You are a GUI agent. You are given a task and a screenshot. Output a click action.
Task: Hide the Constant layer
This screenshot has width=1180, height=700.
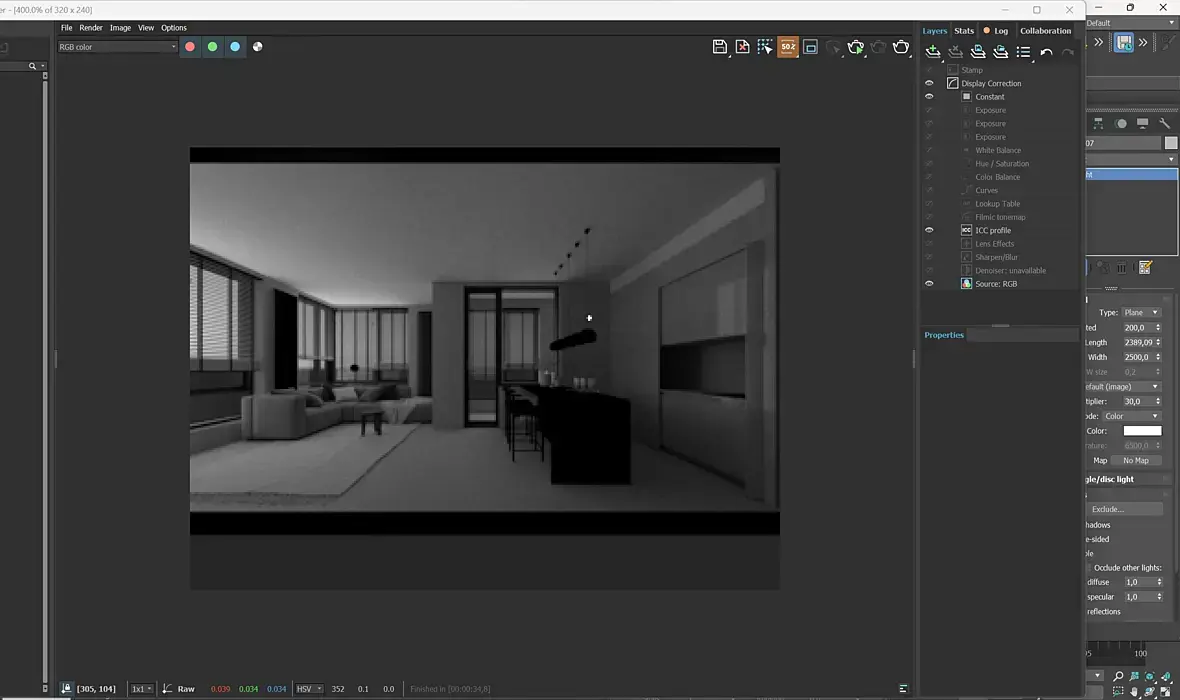point(929,97)
